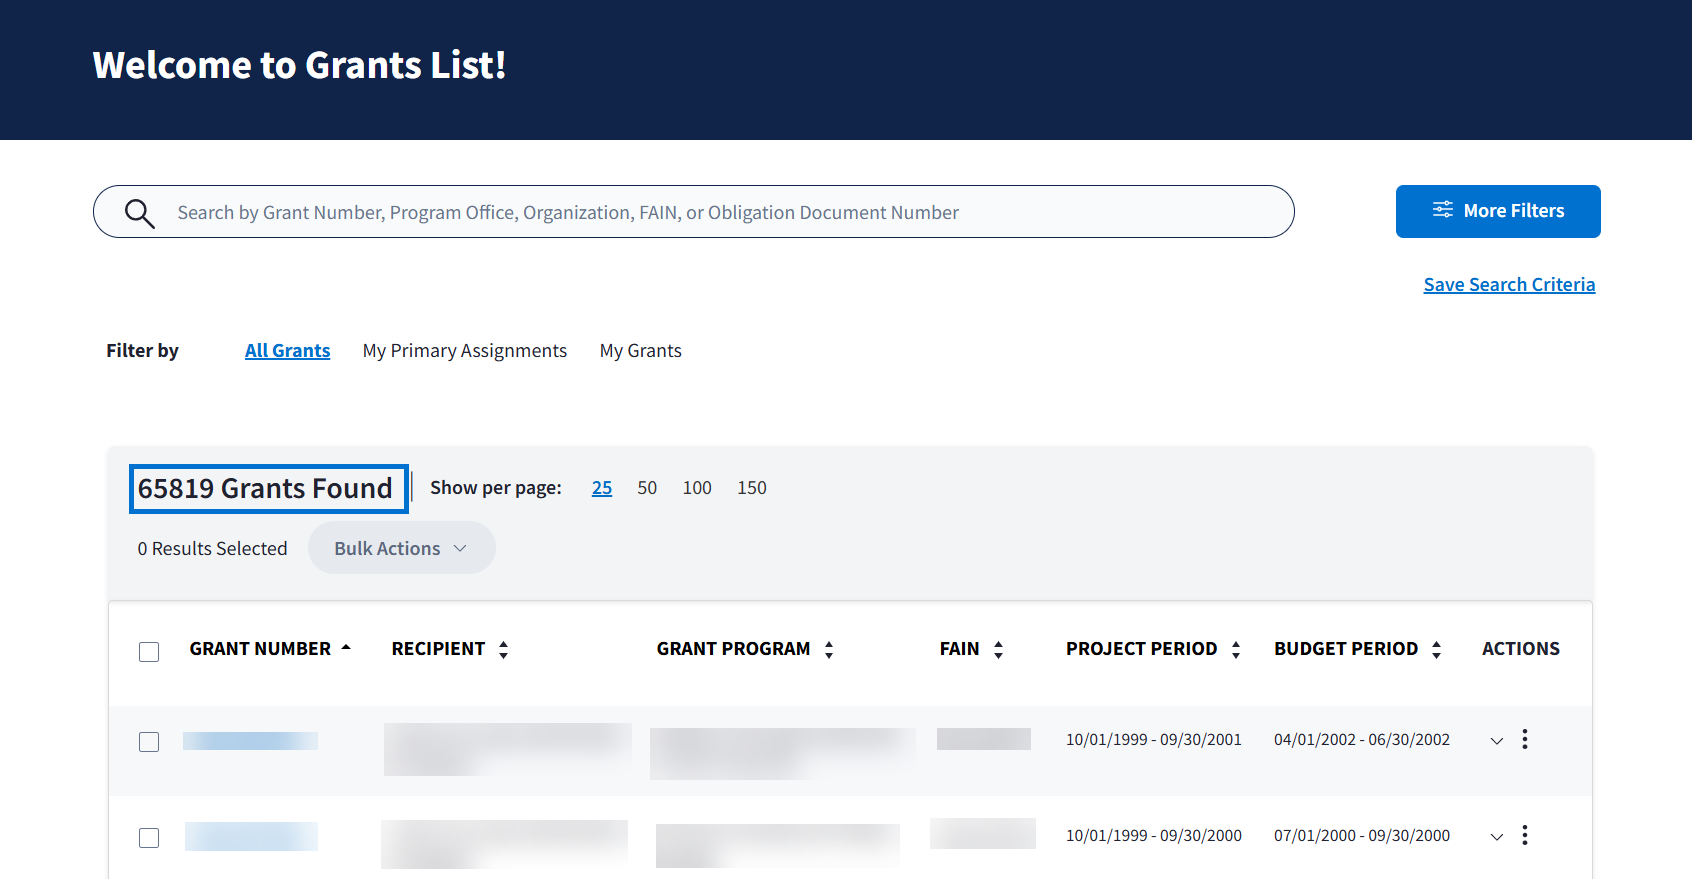The image size is (1692, 879).
Task: Open three-dot actions menu for first grant
Action: [1524, 739]
